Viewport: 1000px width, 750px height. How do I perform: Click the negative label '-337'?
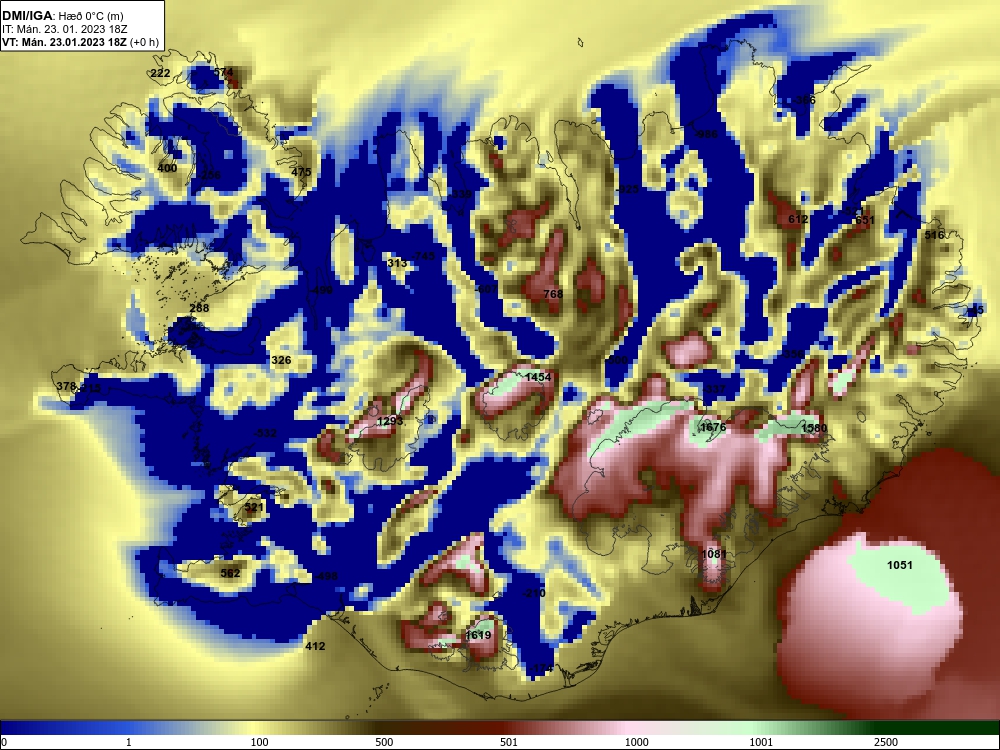714,388
